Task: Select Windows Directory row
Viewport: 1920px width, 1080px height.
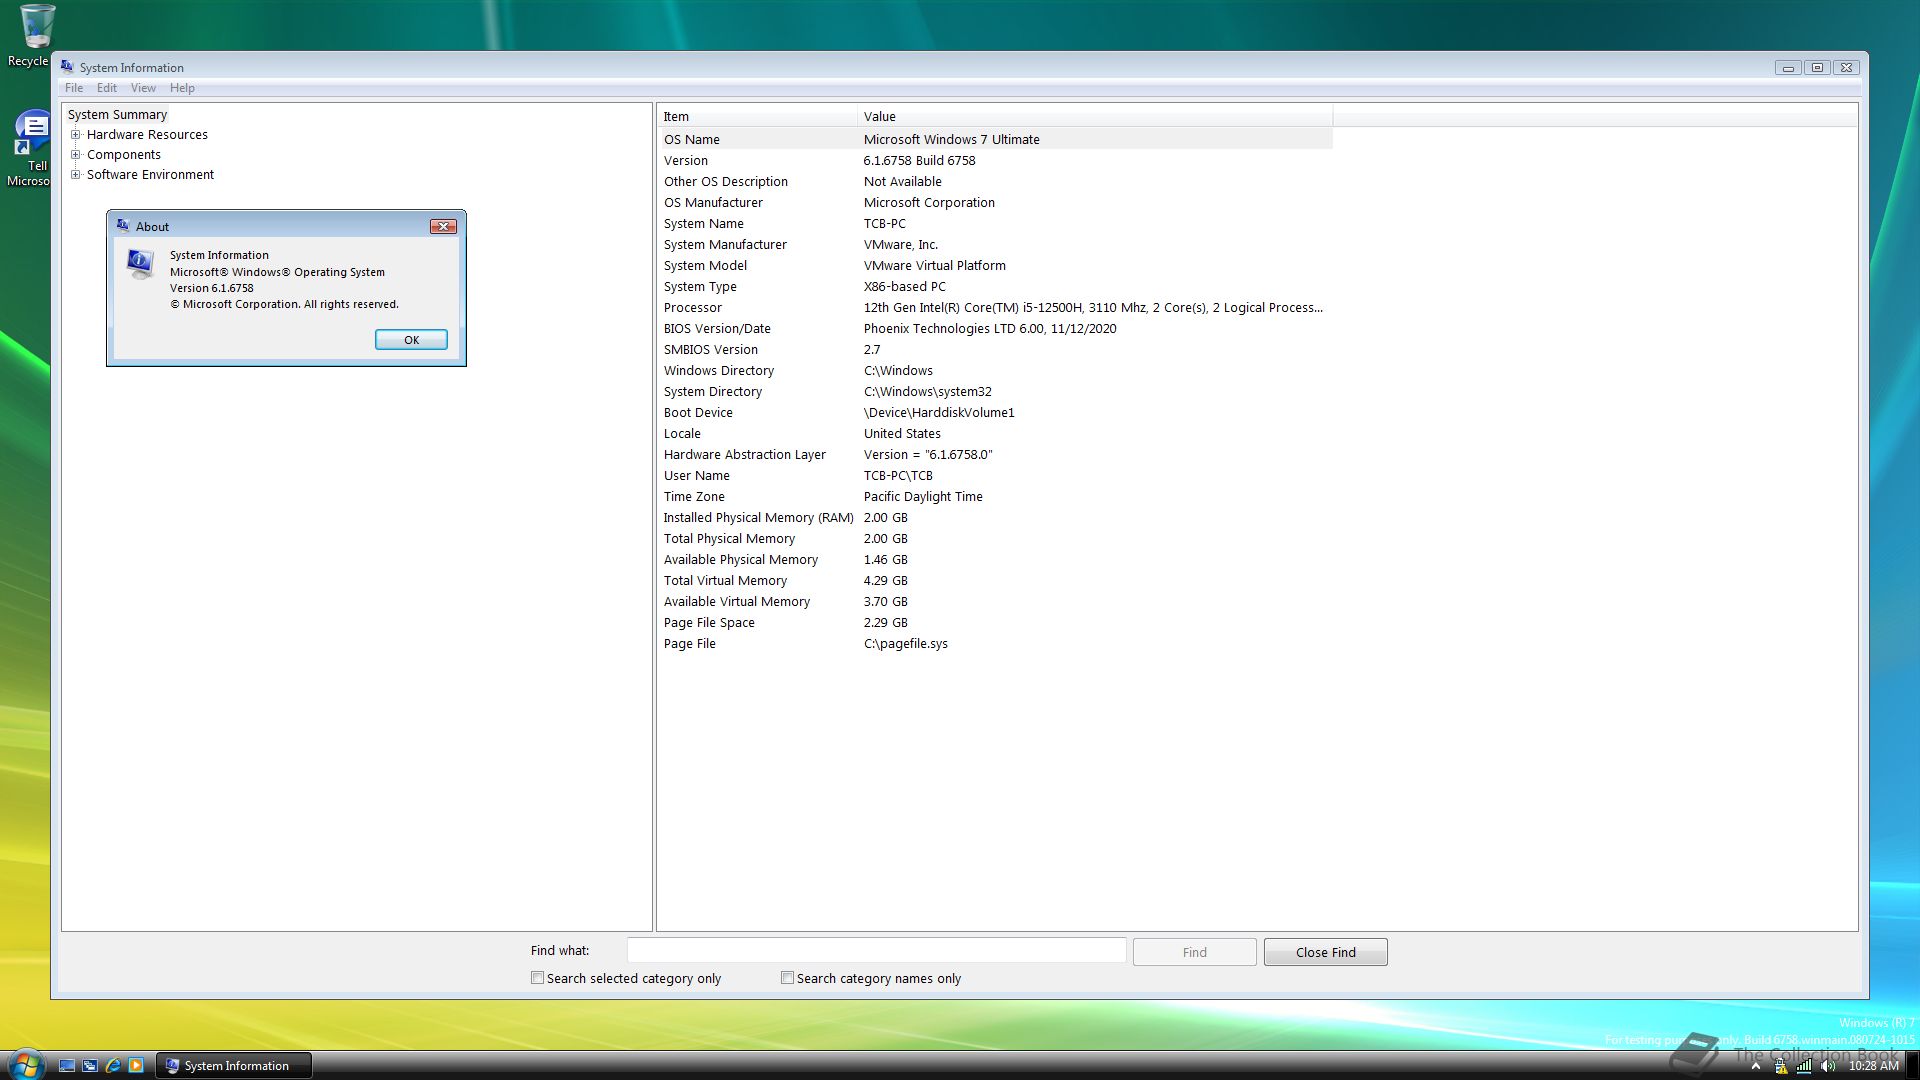Action: 995,371
